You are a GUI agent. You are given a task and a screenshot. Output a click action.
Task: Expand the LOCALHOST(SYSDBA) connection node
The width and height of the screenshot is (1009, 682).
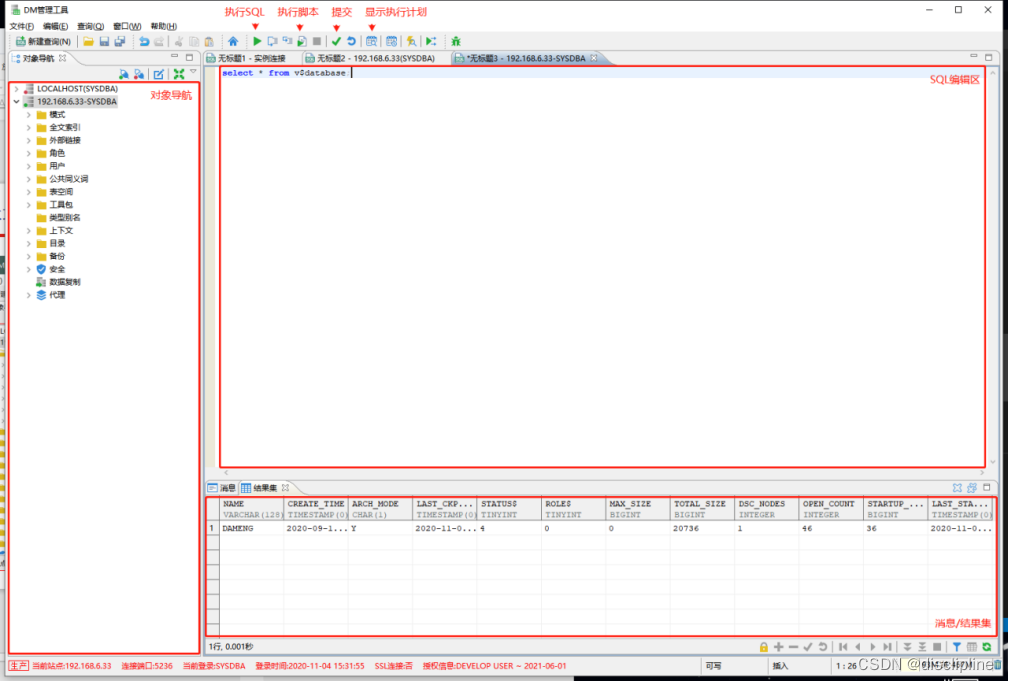pos(17,89)
